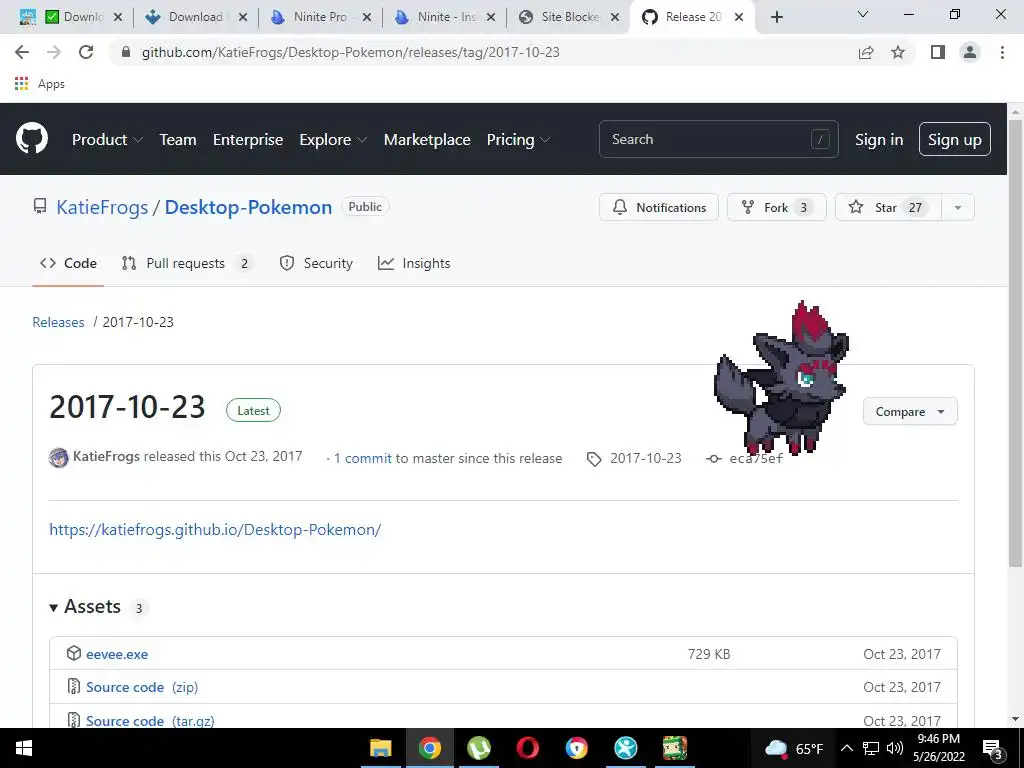Click commit hash eca75ef
The width and height of the screenshot is (1024, 768).
(x=756, y=458)
